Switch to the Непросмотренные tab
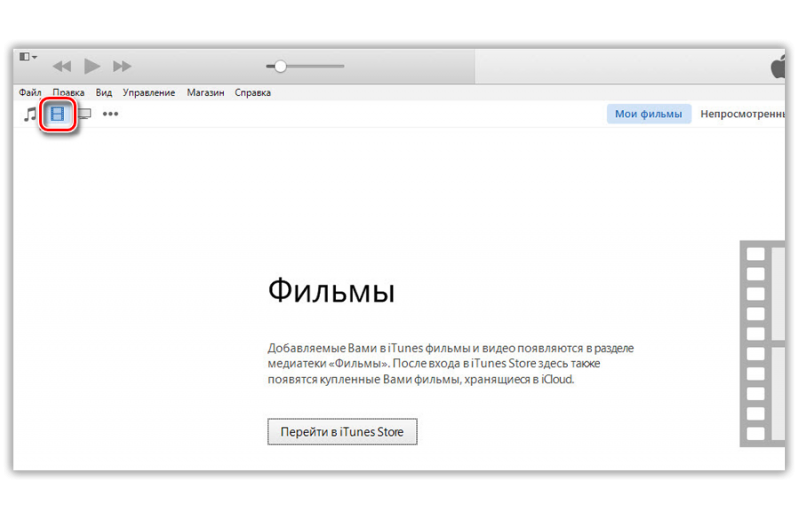 [742, 114]
